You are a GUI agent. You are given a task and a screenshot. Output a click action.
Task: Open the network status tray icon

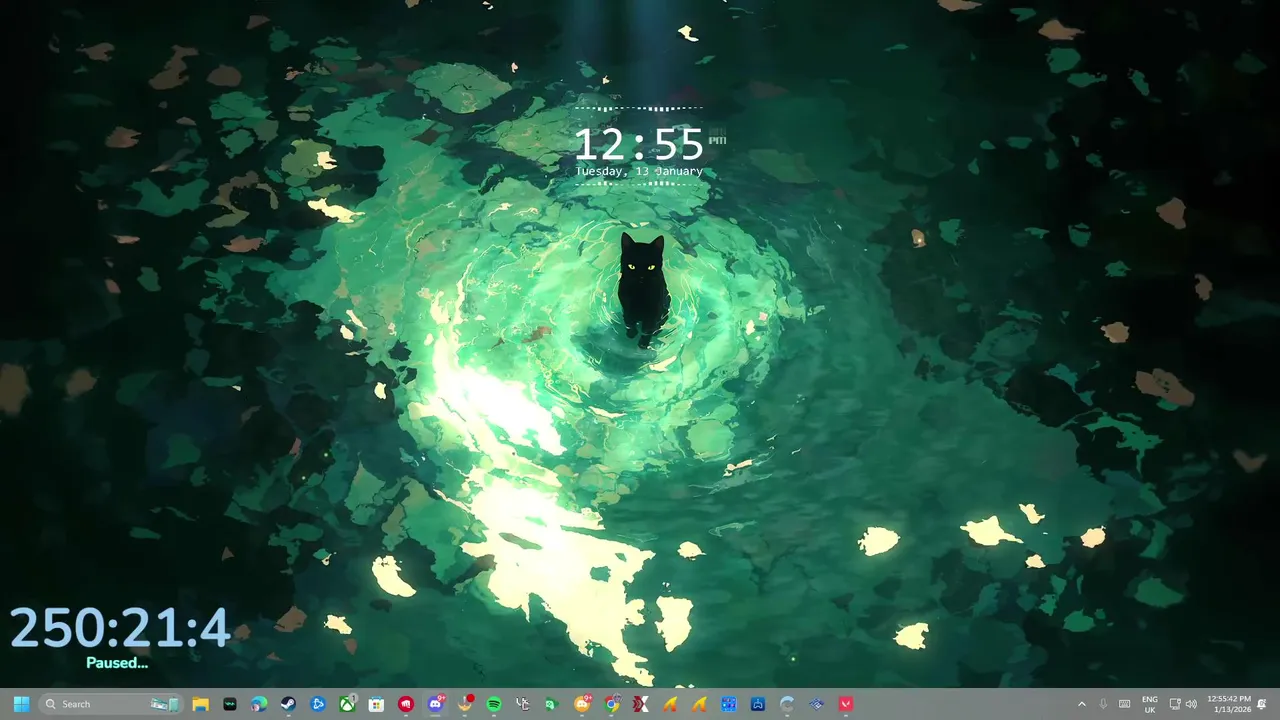(1175, 704)
